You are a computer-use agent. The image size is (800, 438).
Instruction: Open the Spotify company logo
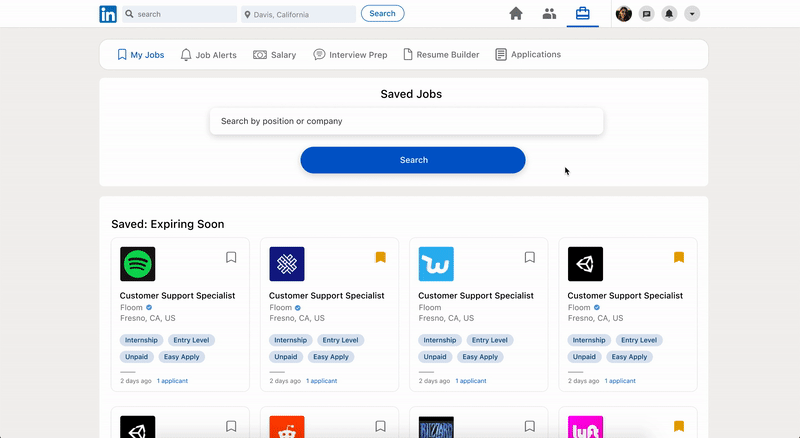(x=138, y=264)
